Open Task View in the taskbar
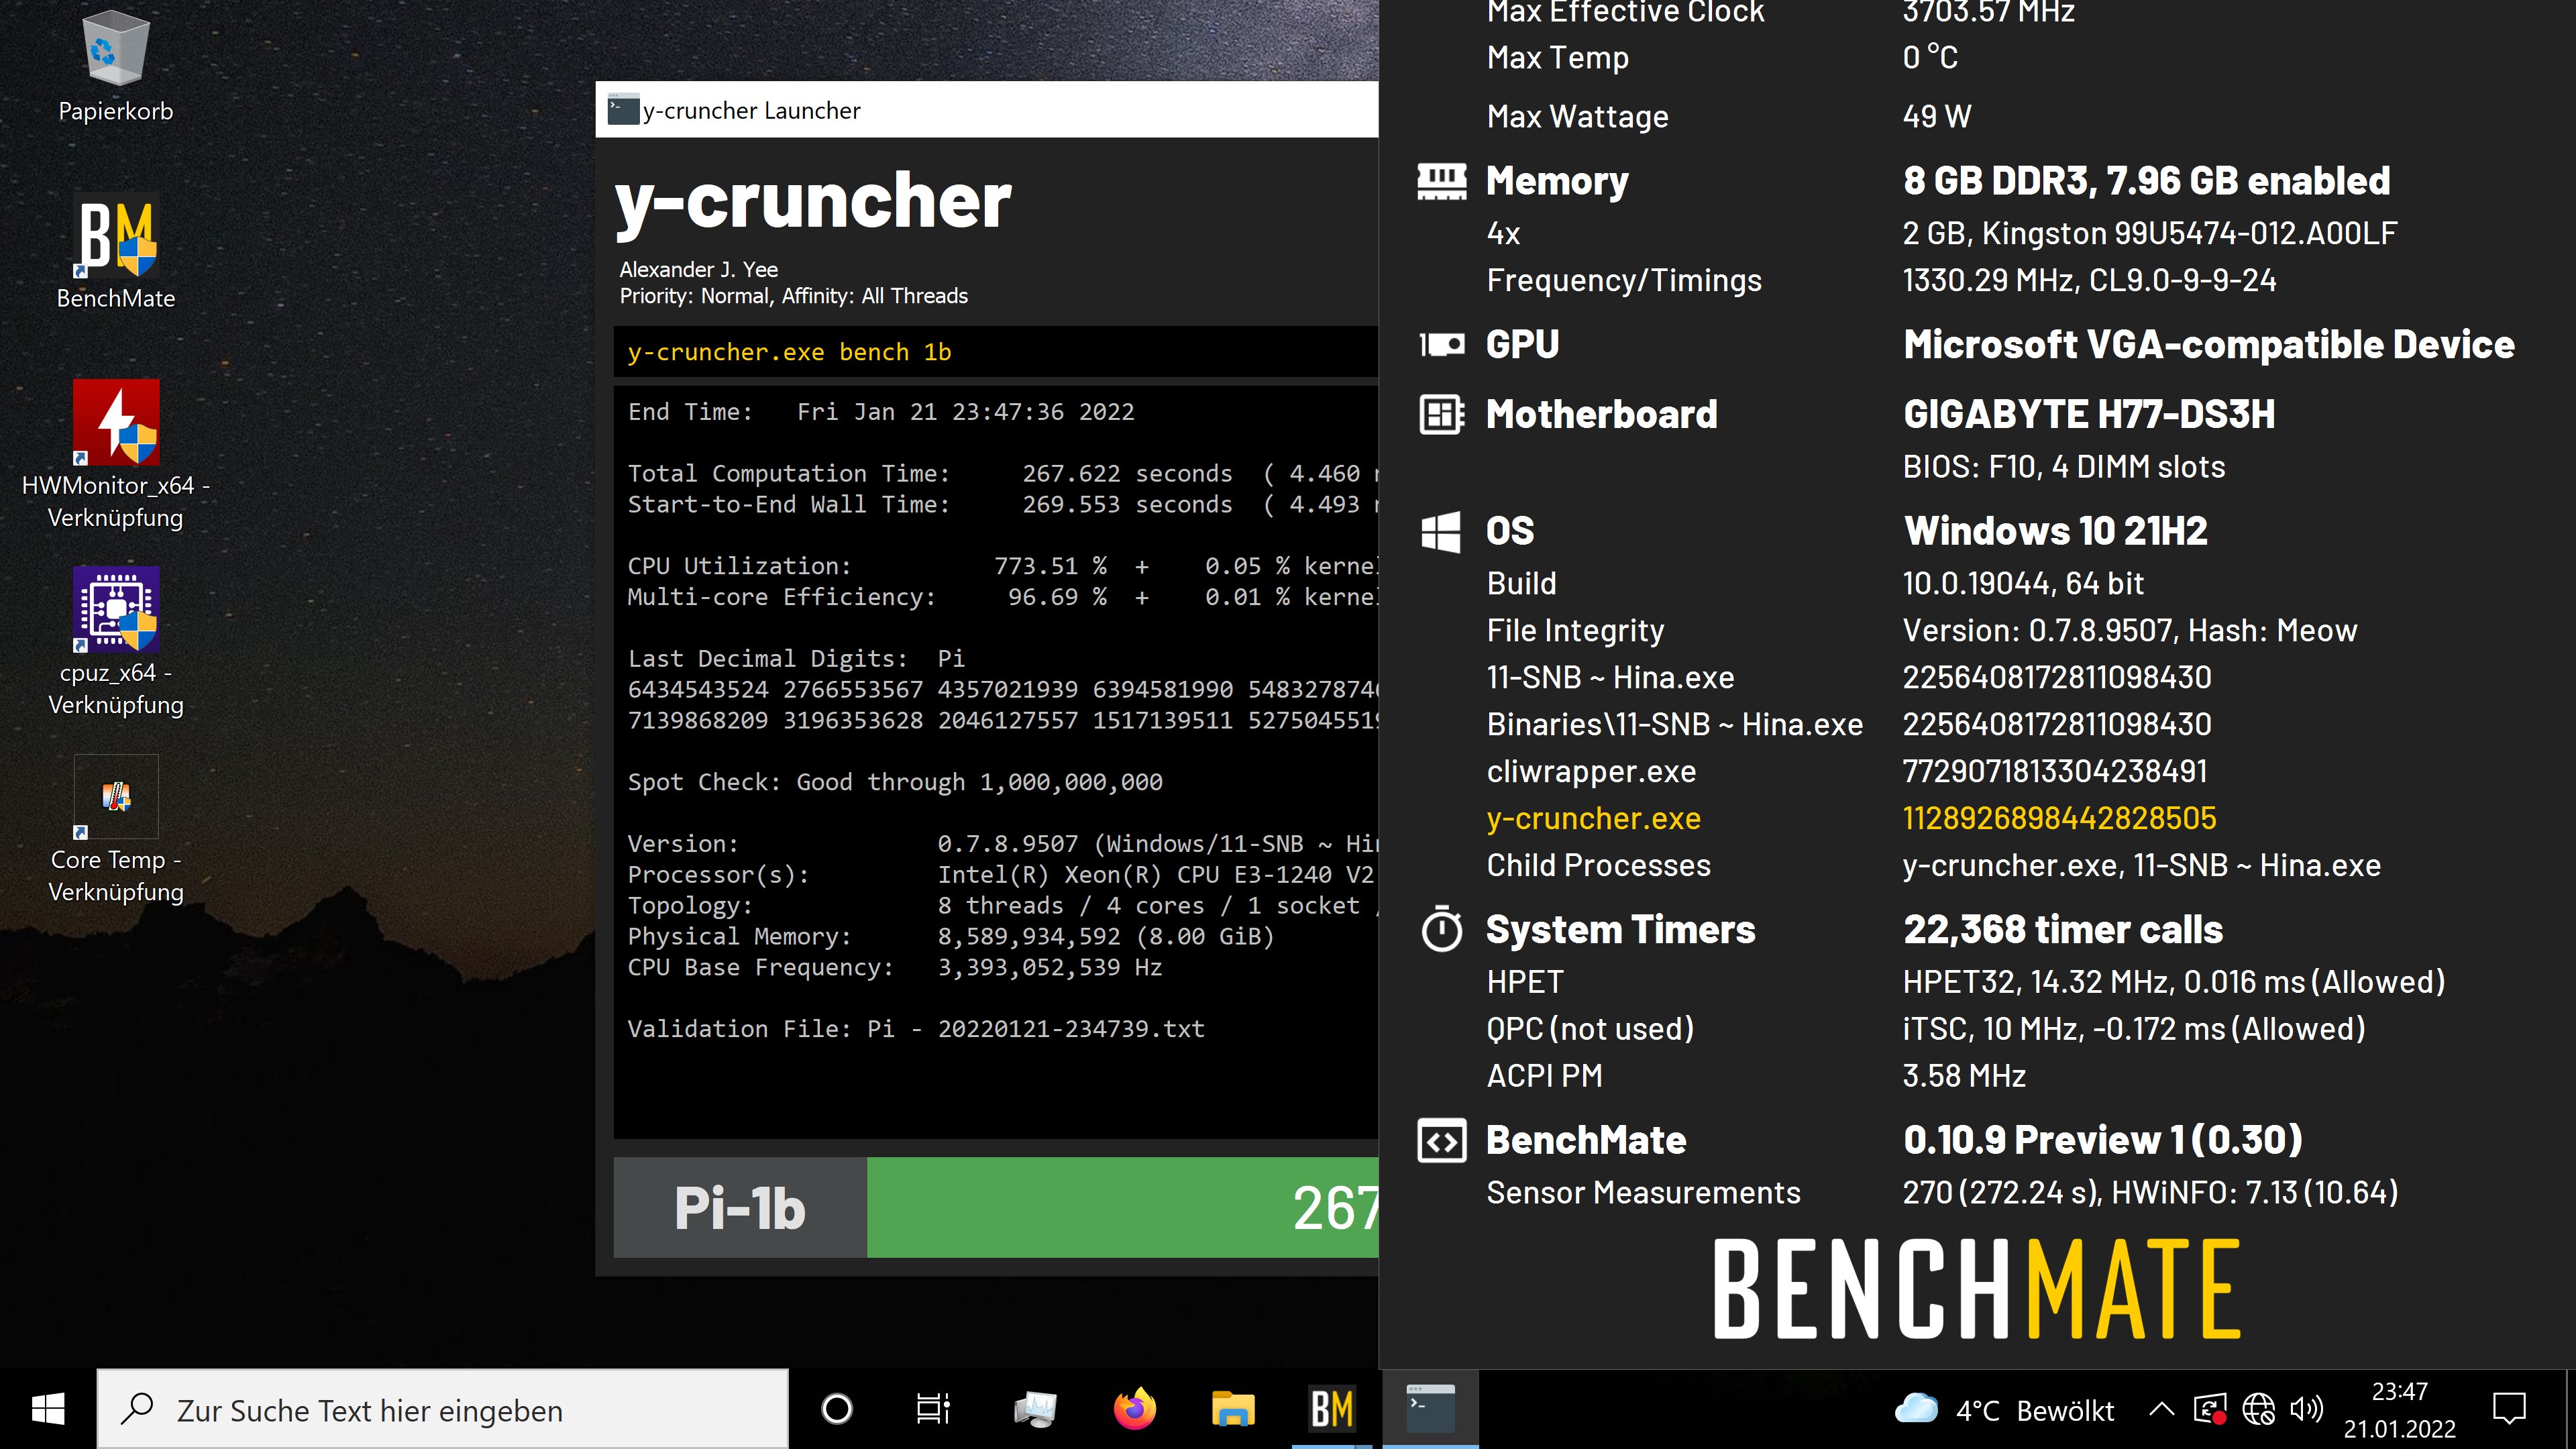This screenshot has height=1449, width=2576. click(x=934, y=1410)
